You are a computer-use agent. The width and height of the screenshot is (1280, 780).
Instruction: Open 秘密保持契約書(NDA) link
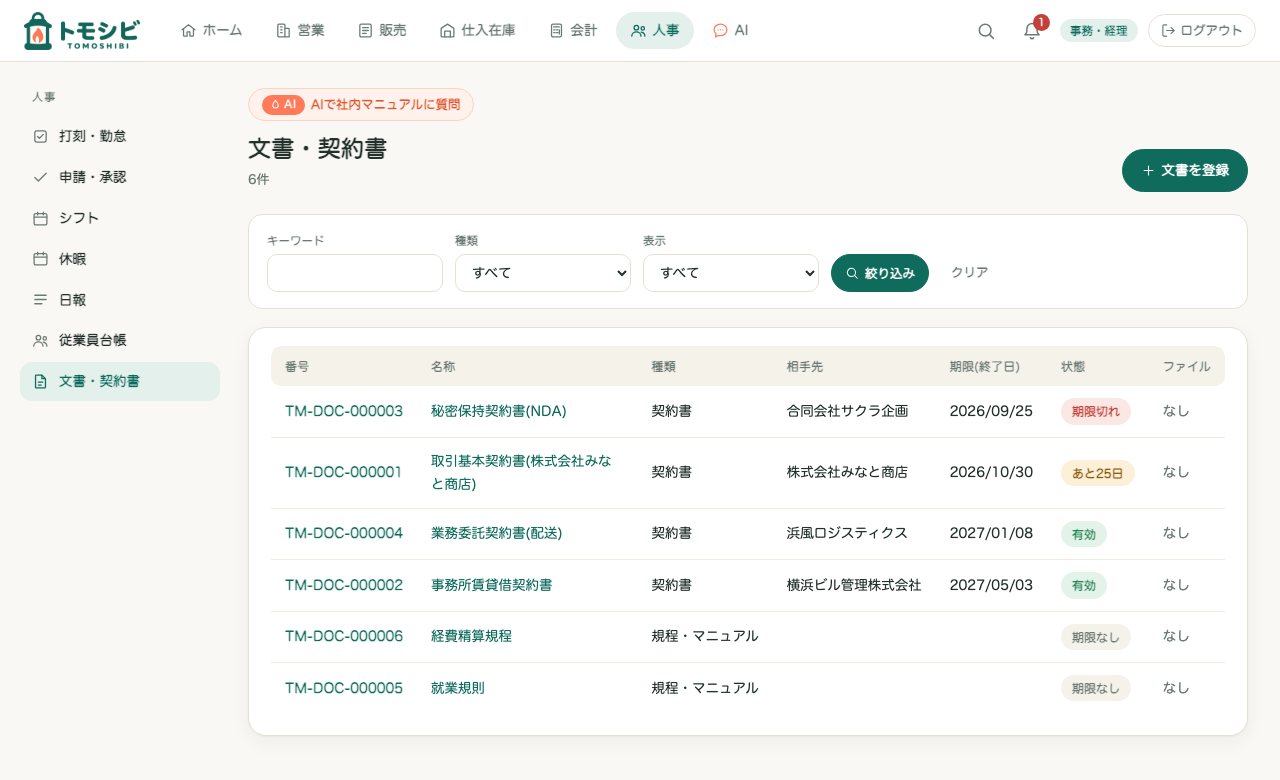click(x=499, y=411)
